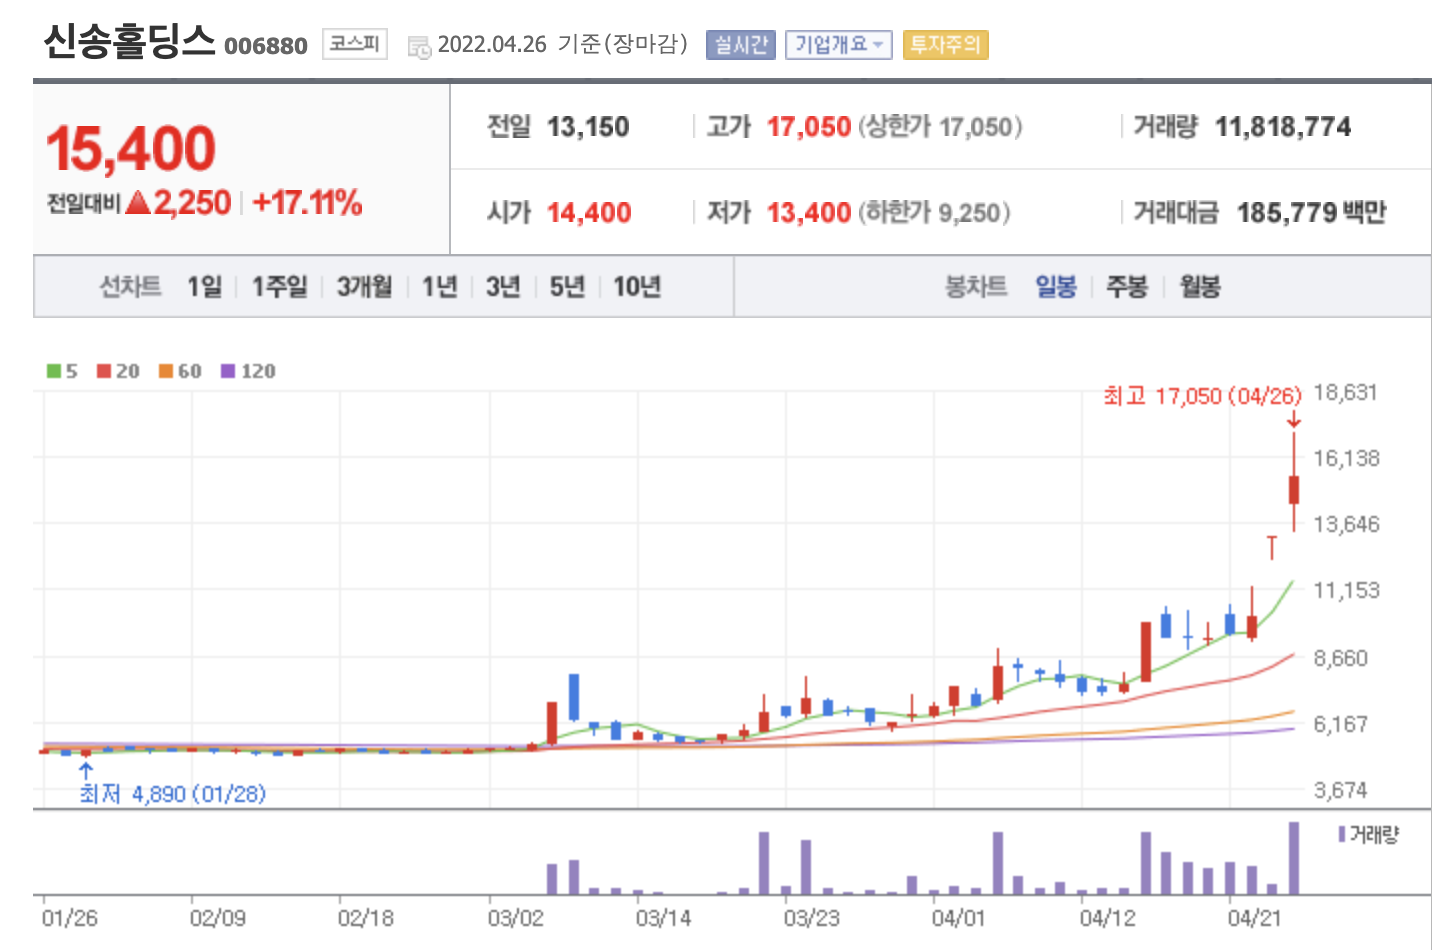Click the green 5-day moving average swatch

54,371
